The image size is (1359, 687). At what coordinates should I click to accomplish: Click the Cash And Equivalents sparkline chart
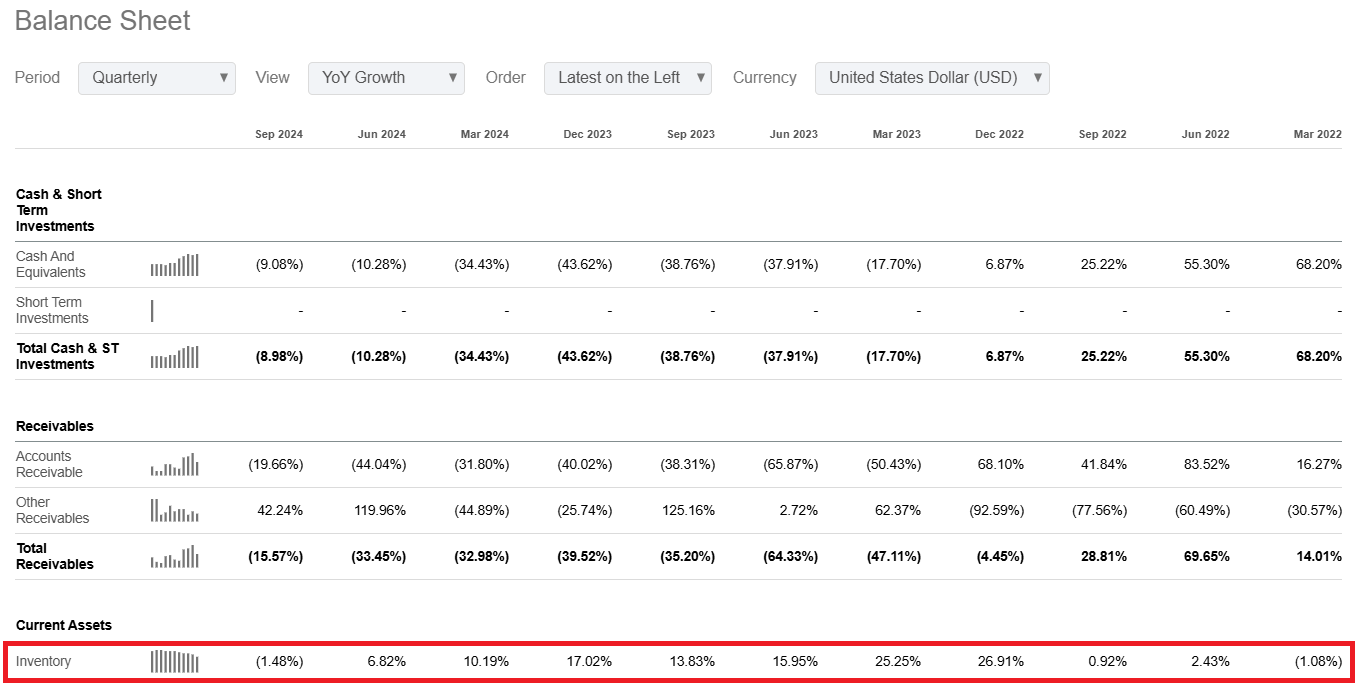pos(175,265)
